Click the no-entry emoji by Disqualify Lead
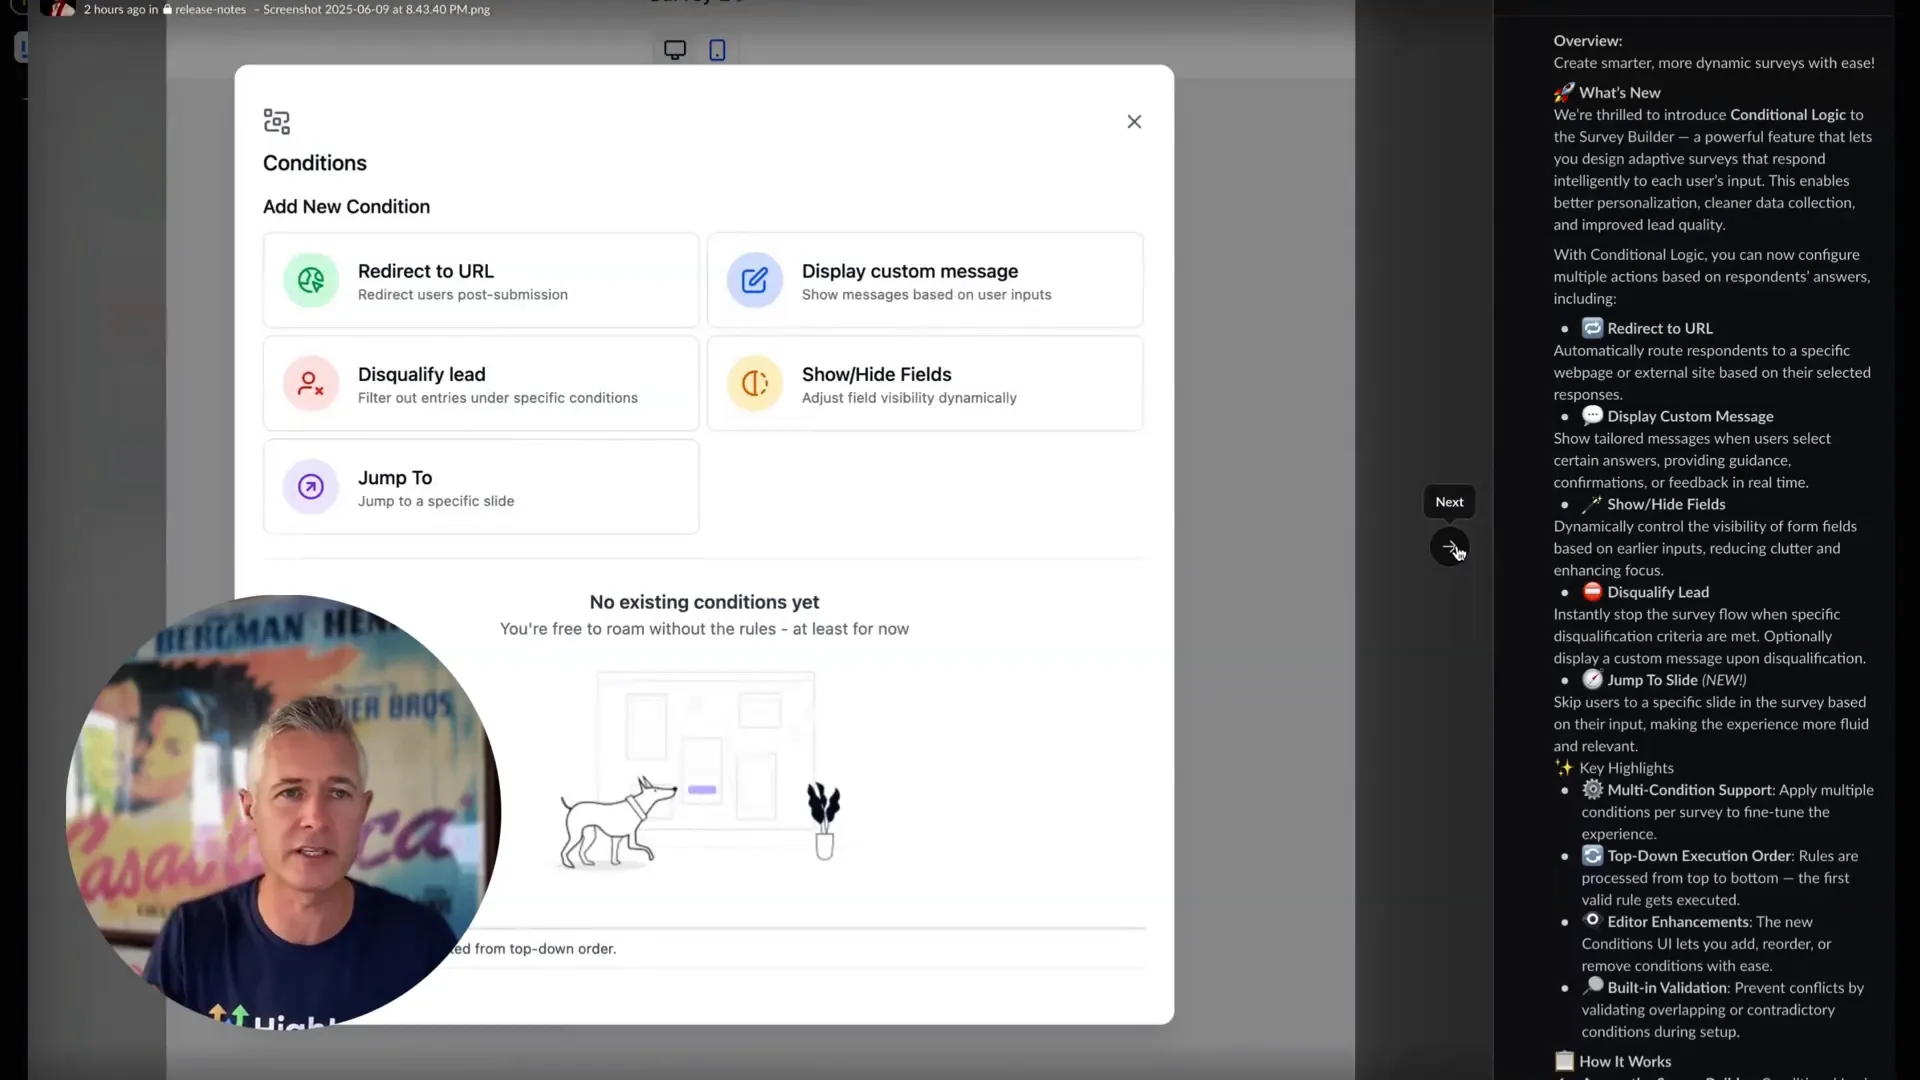Image resolution: width=1920 pixels, height=1080 pixels. click(x=1592, y=591)
